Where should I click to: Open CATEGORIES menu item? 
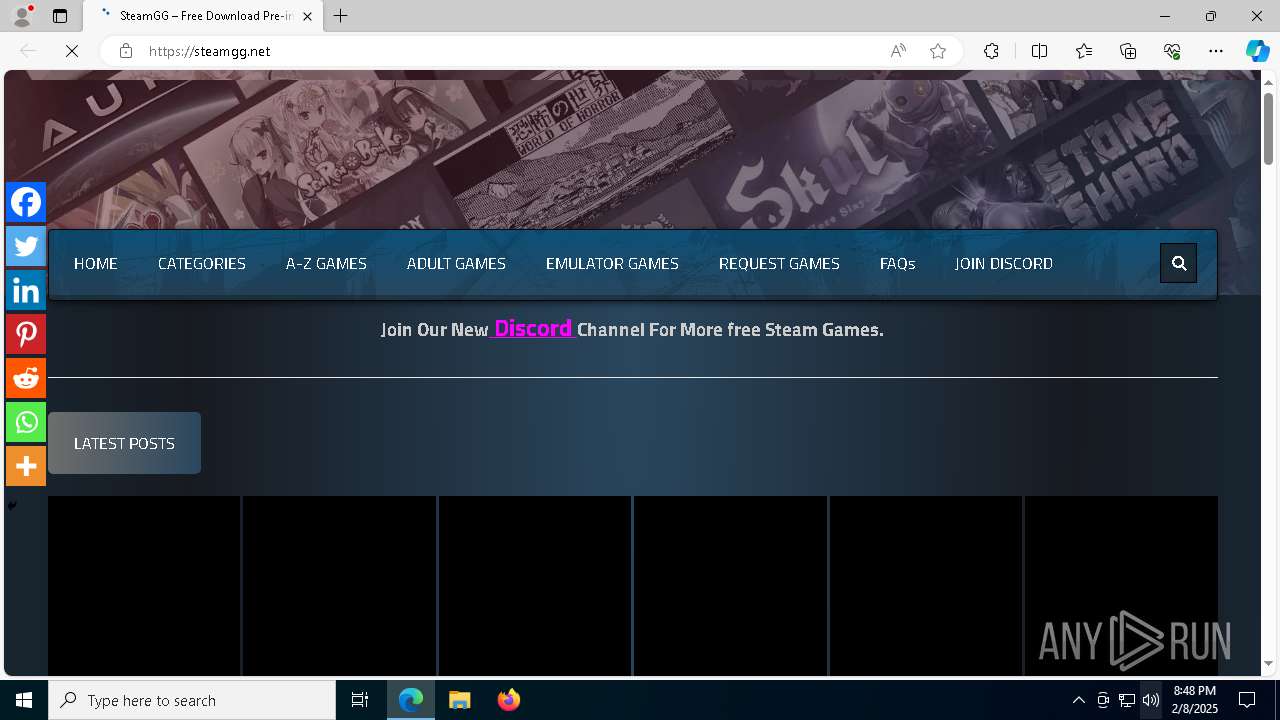202,264
